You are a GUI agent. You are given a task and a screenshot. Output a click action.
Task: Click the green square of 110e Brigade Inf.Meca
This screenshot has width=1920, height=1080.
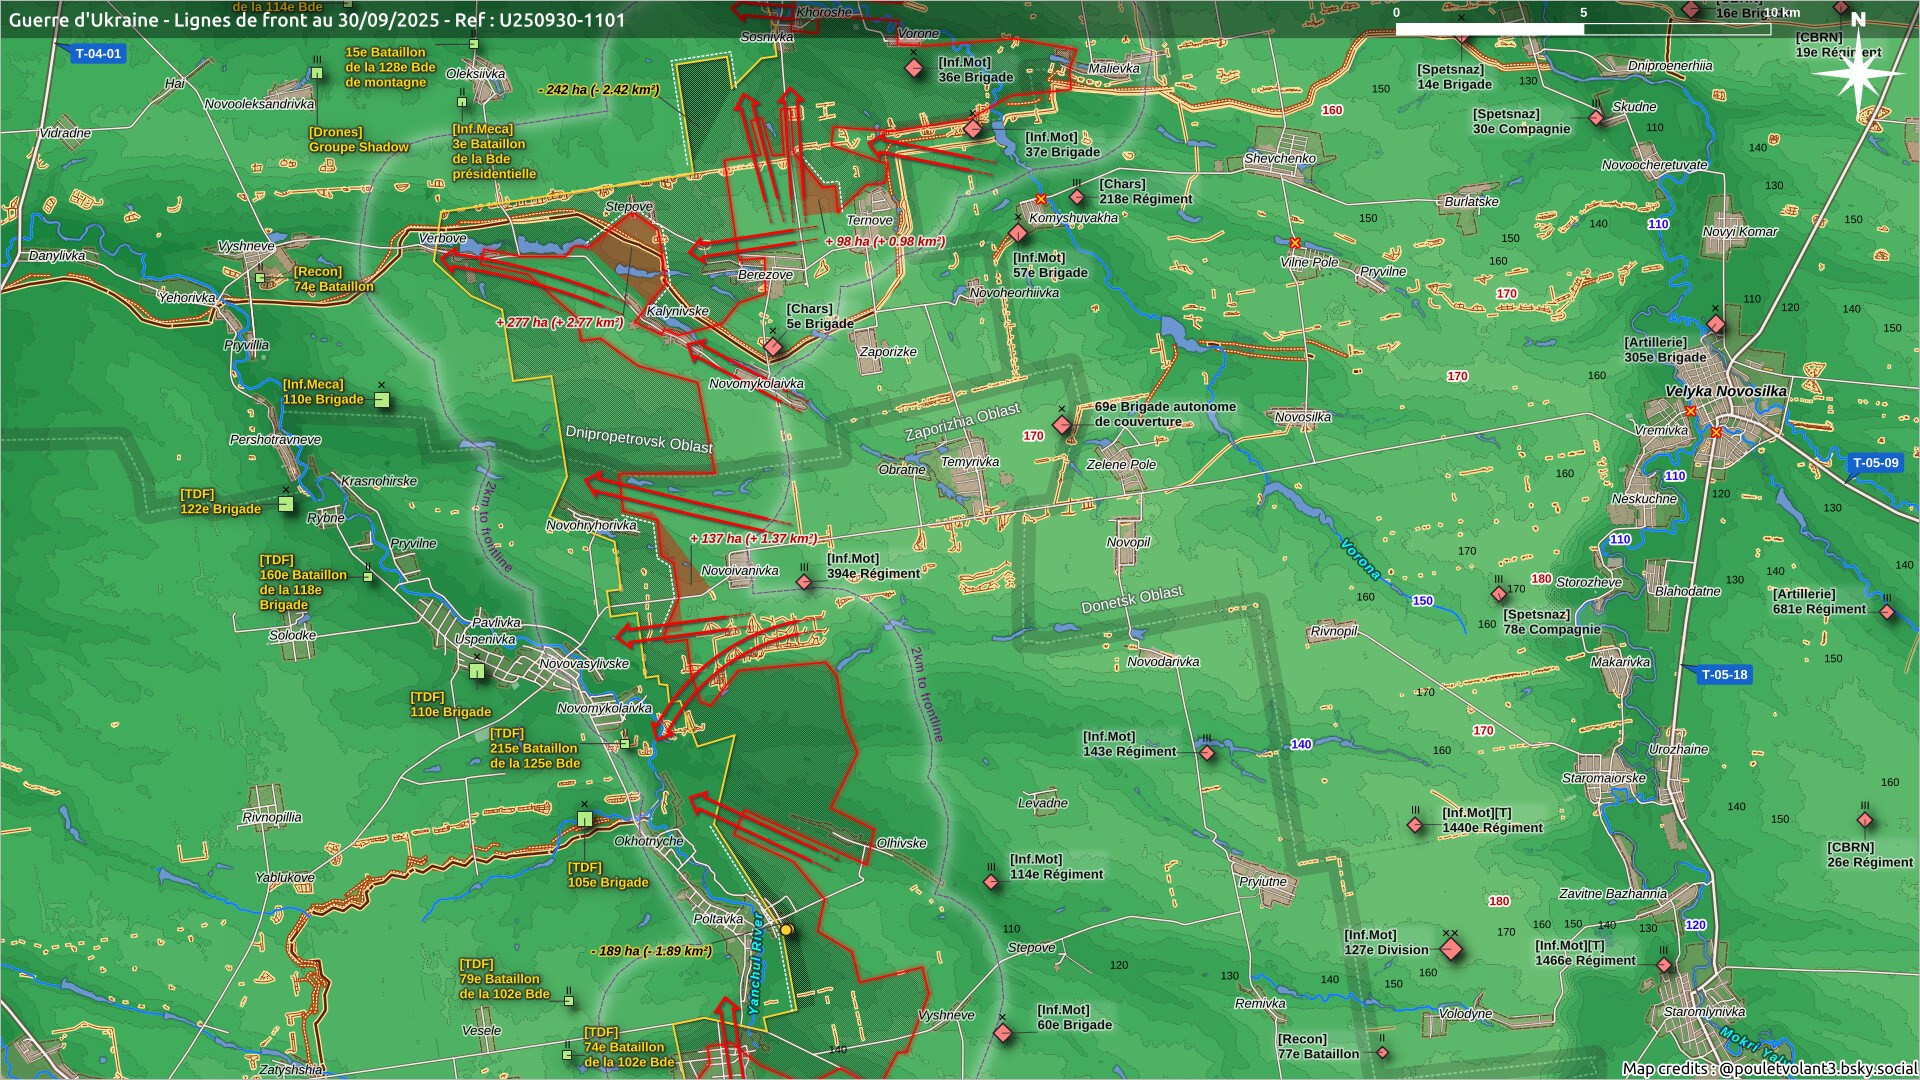pos(381,400)
